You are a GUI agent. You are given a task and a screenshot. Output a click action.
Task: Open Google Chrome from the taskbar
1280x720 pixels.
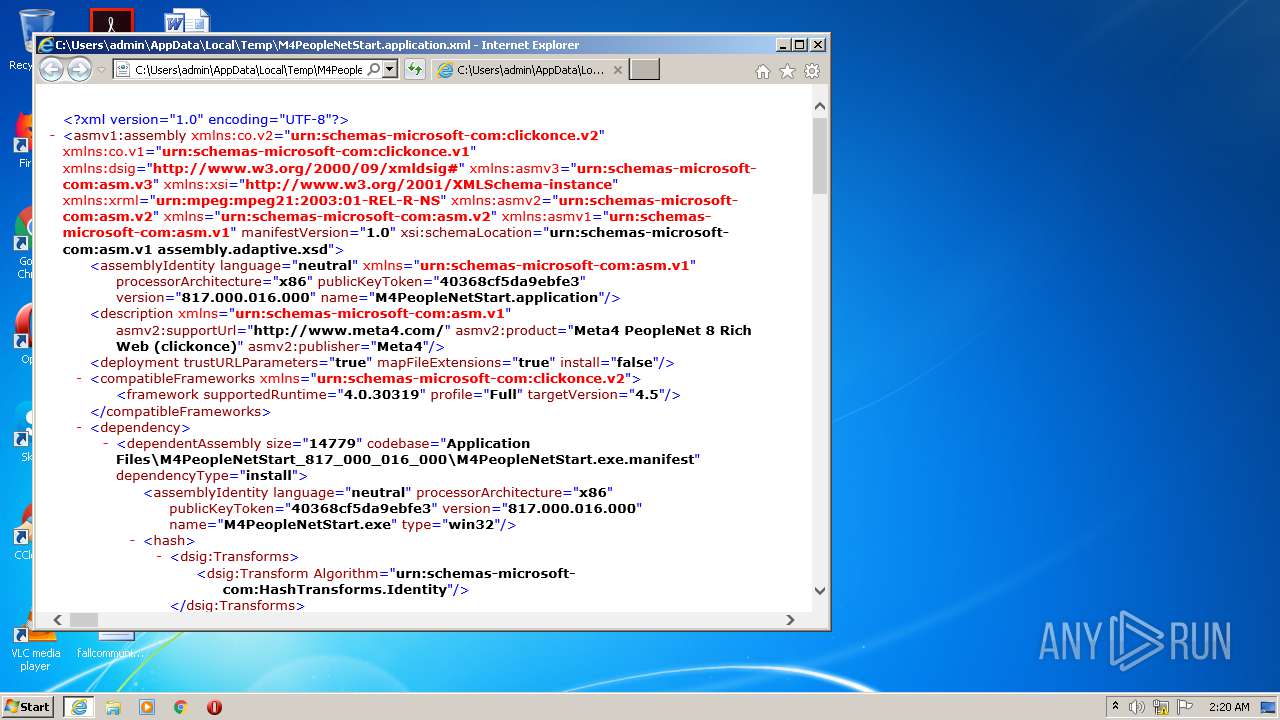181,706
